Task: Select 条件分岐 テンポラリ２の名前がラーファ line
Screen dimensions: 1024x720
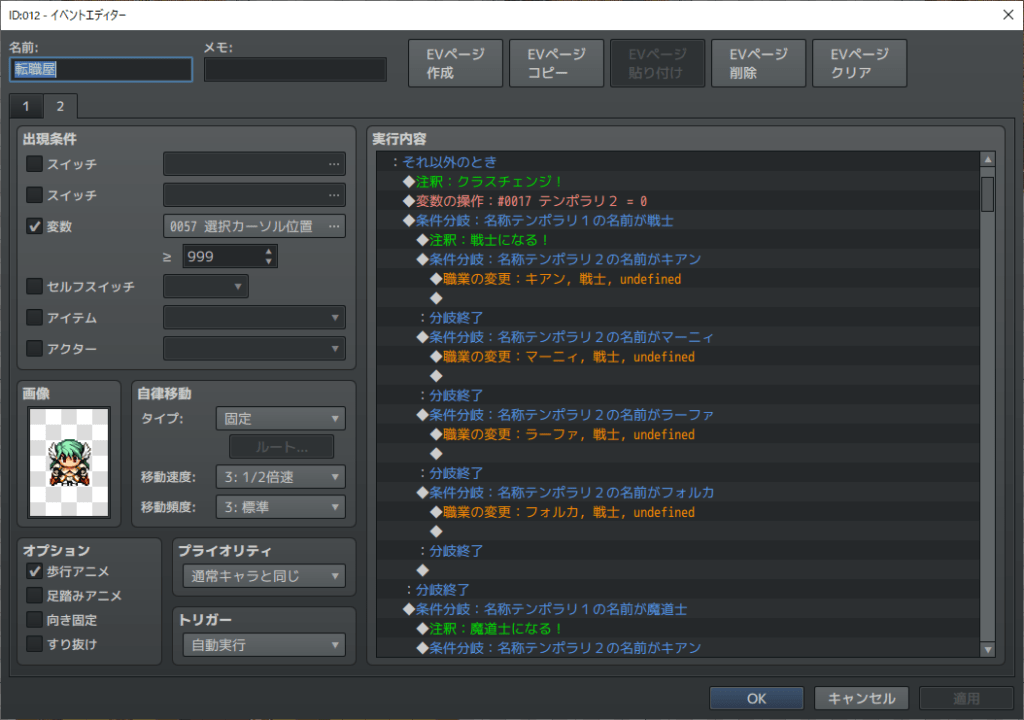Action: click(x=678, y=415)
